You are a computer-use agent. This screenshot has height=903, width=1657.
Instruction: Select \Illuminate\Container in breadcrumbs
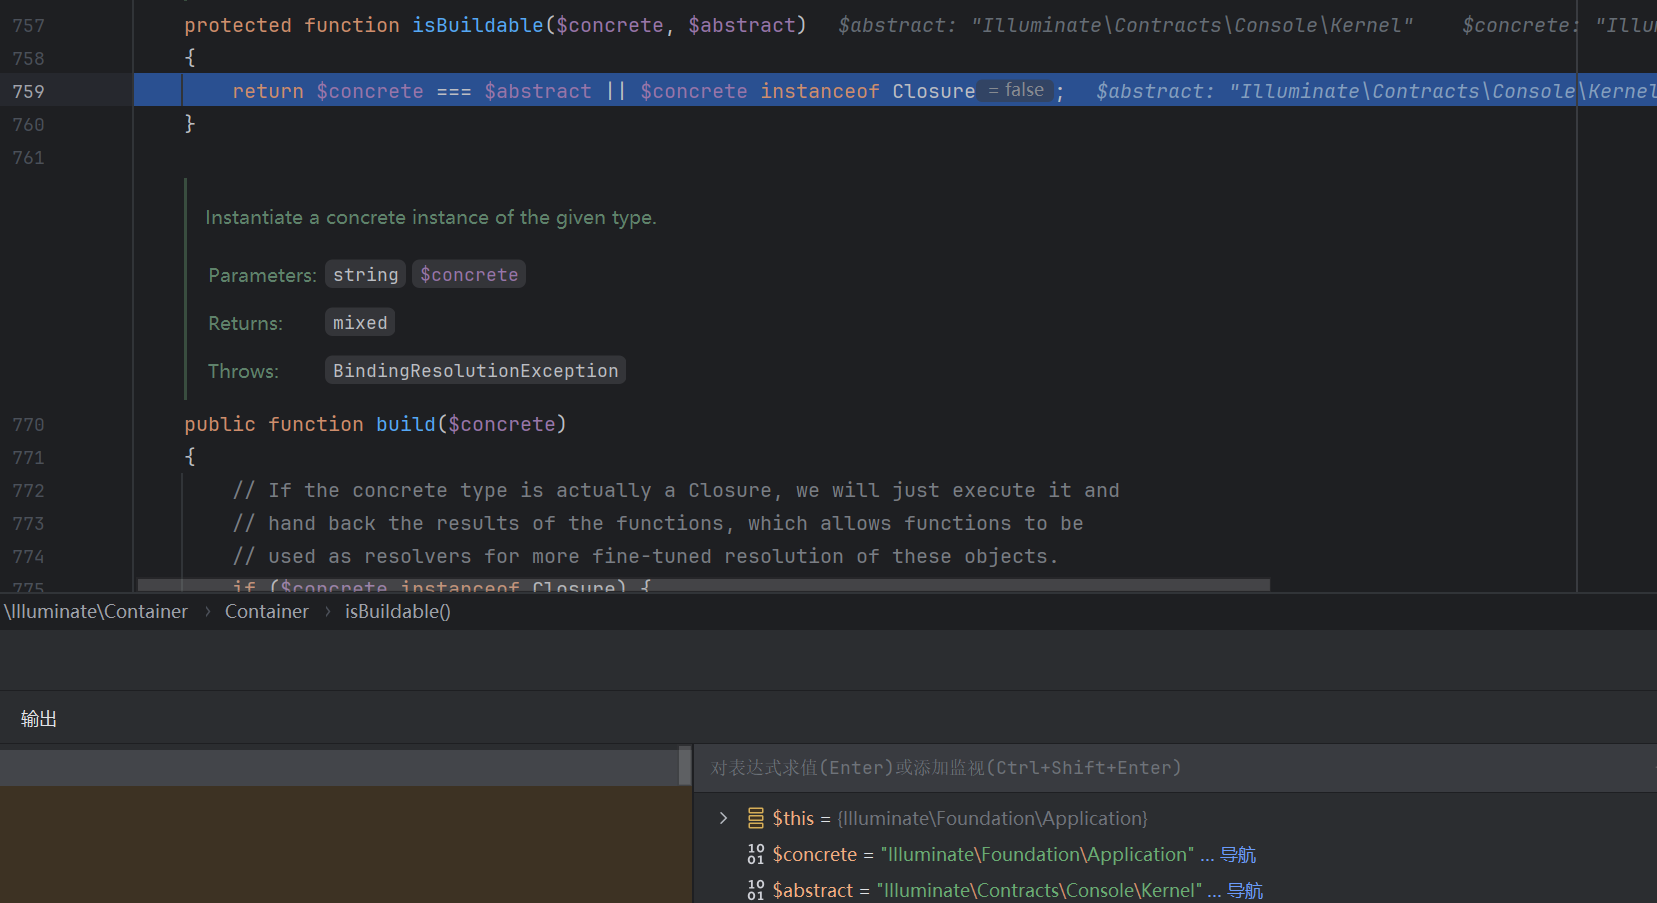[96, 612]
